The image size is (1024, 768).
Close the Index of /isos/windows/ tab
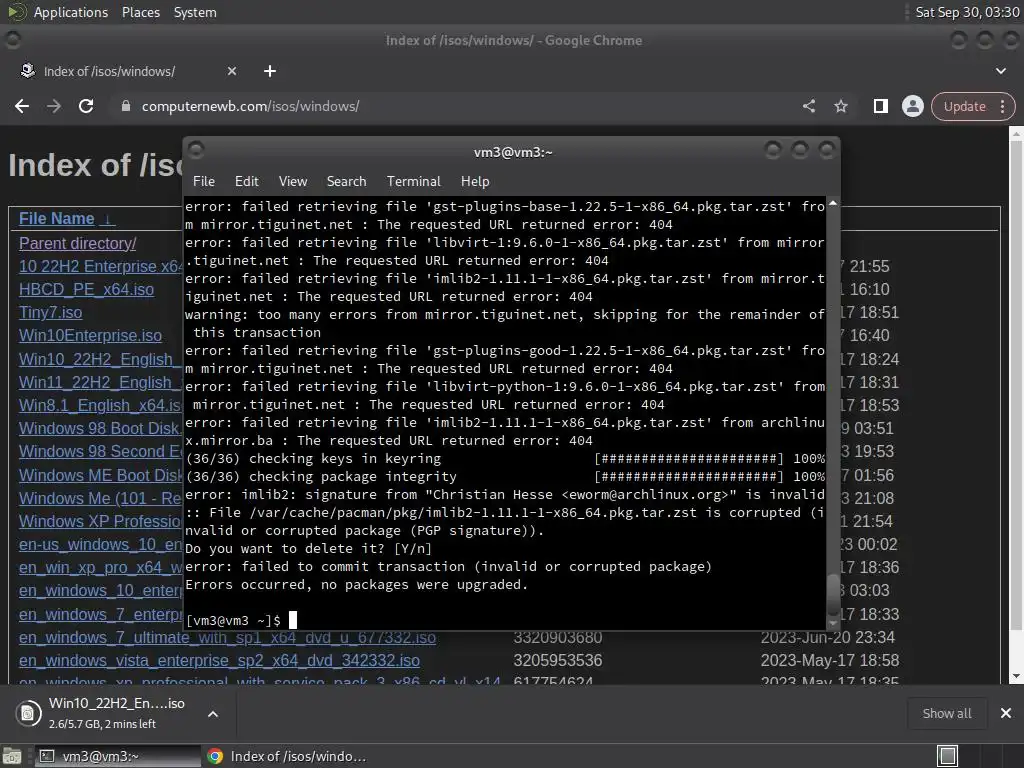(232, 71)
